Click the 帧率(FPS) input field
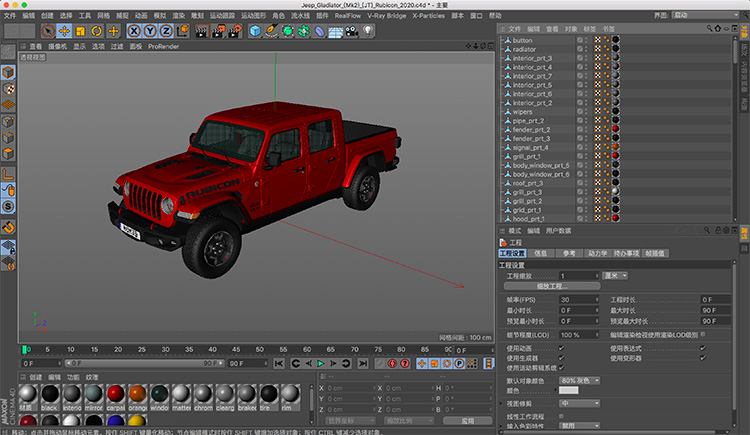 (579, 300)
